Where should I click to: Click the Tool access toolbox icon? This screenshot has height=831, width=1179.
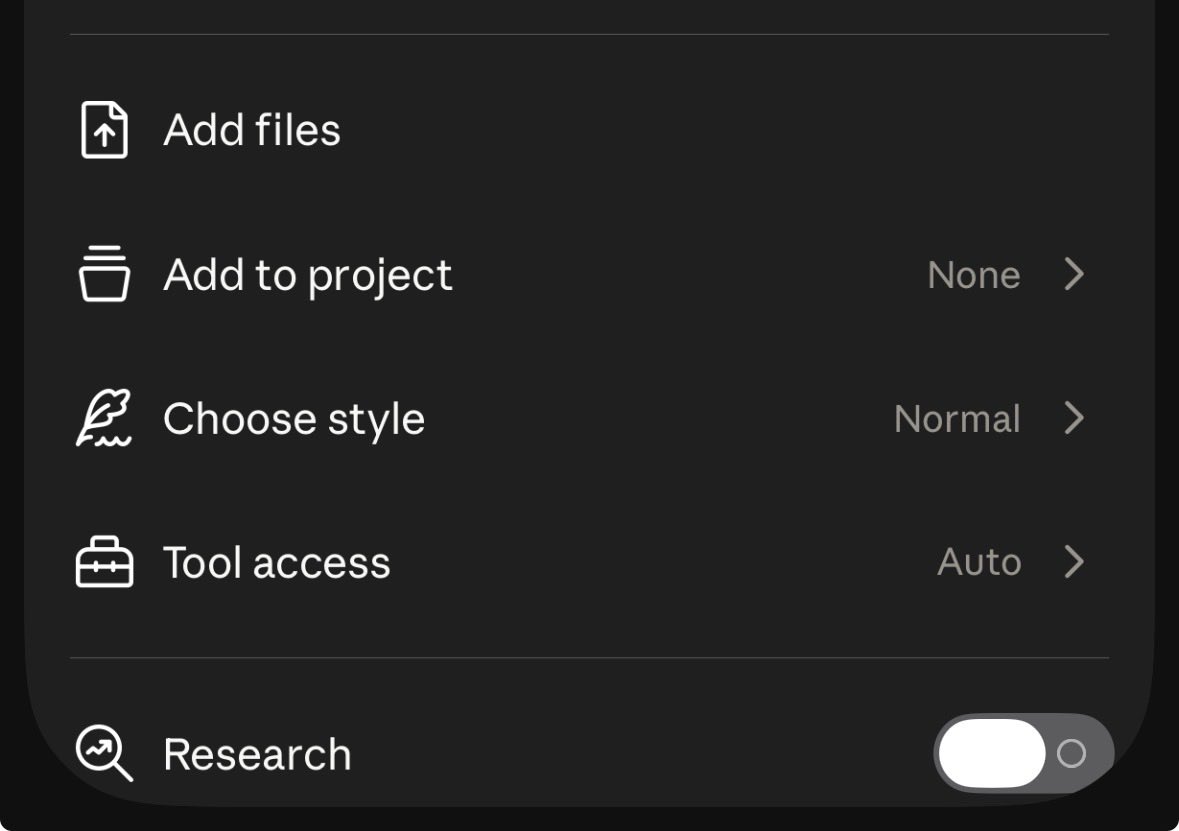click(x=105, y=562)
